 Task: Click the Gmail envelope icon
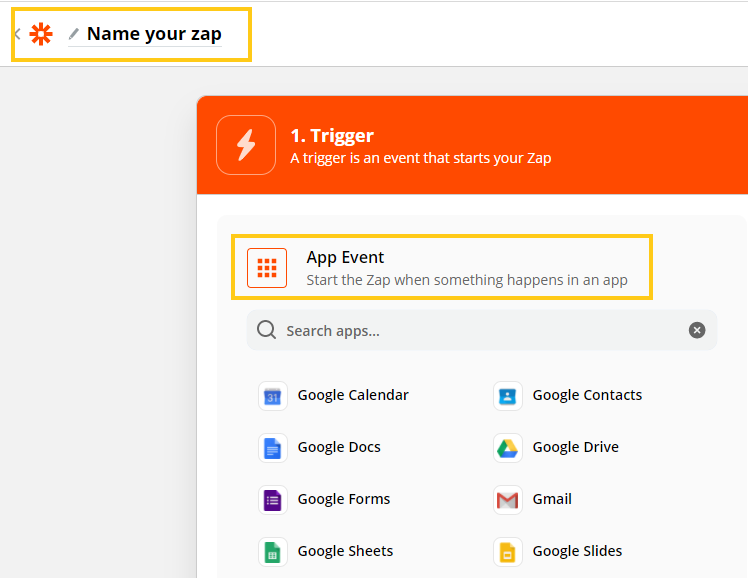[508, 500]
